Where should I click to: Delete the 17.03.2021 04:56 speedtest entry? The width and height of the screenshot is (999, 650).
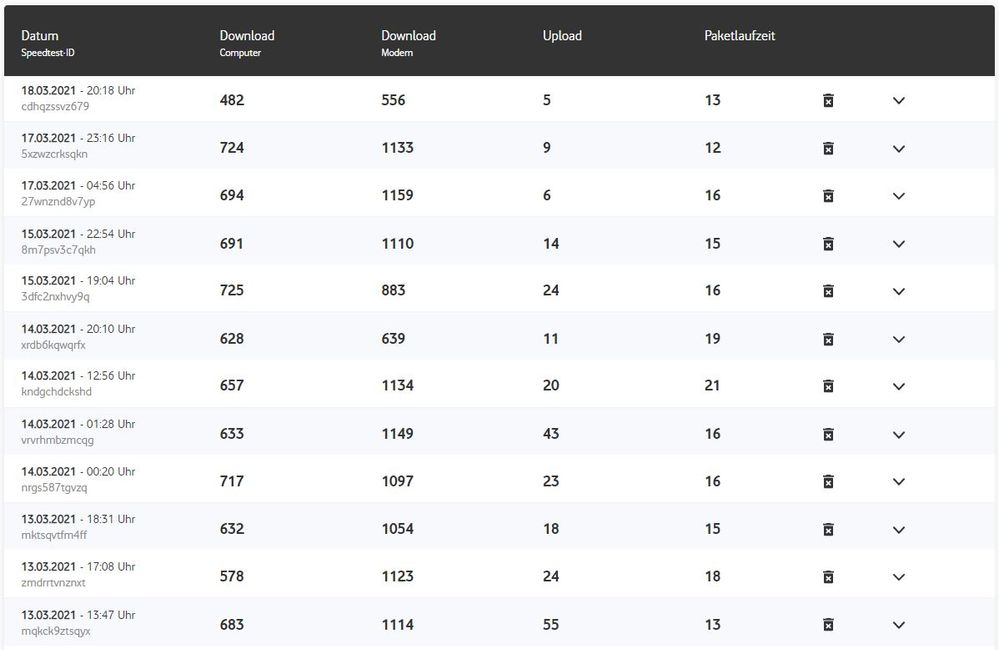point(828,196)
